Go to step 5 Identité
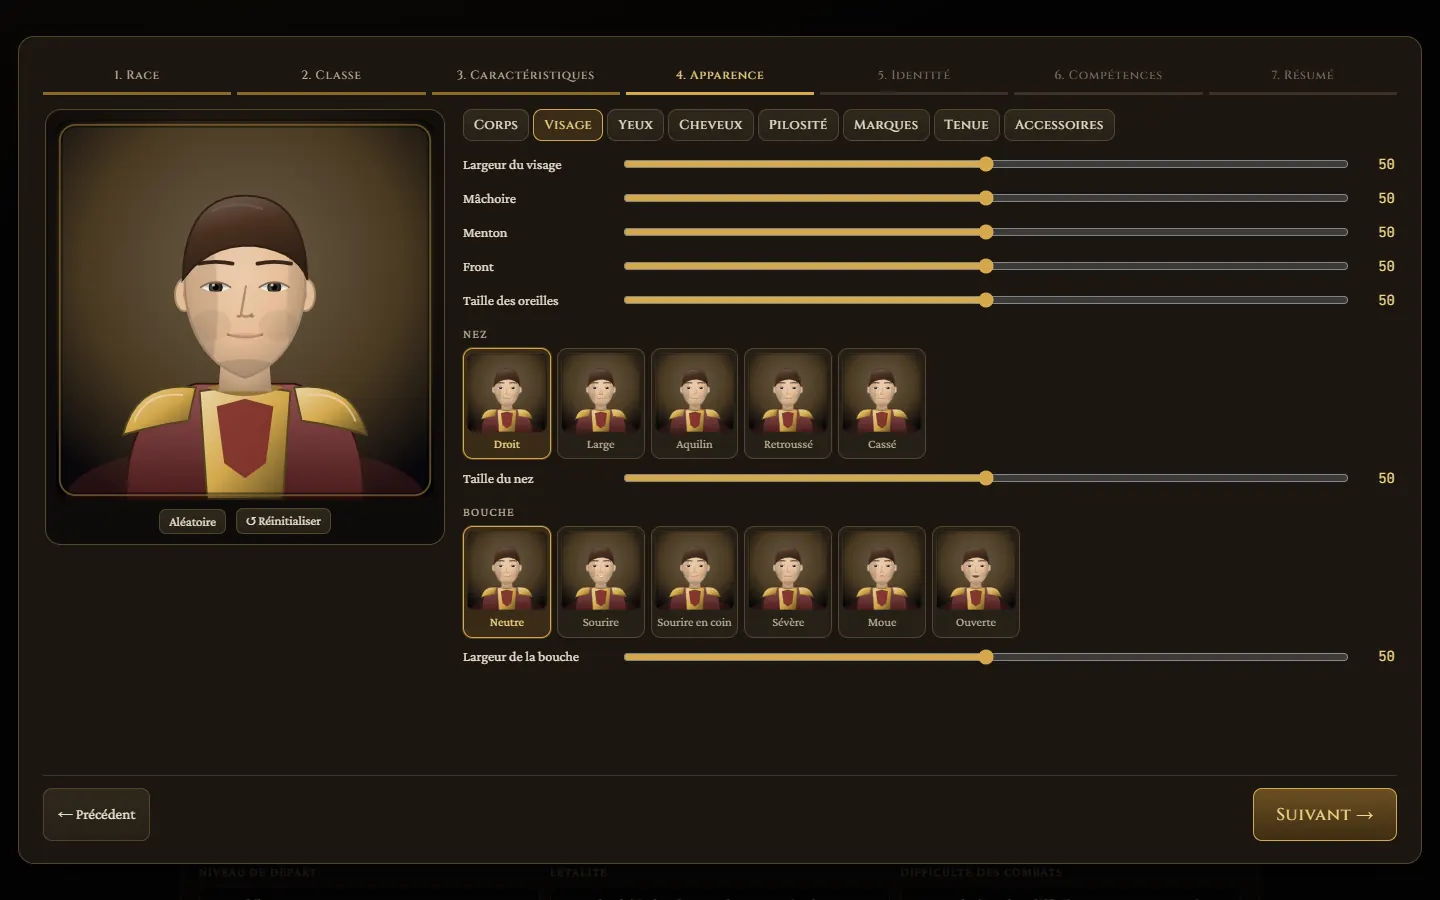The width and height of the screenshot is (1440, 900). [914, 76]
